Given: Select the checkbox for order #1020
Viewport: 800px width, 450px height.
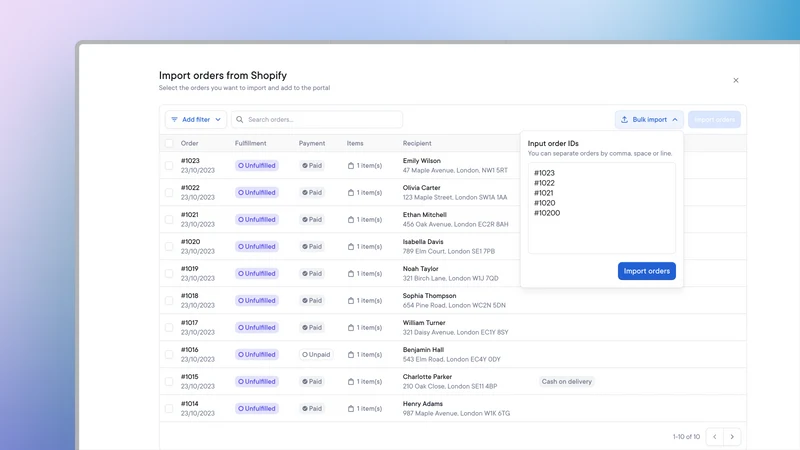Looking at the screenshot, I should click(x=169, y=246).
